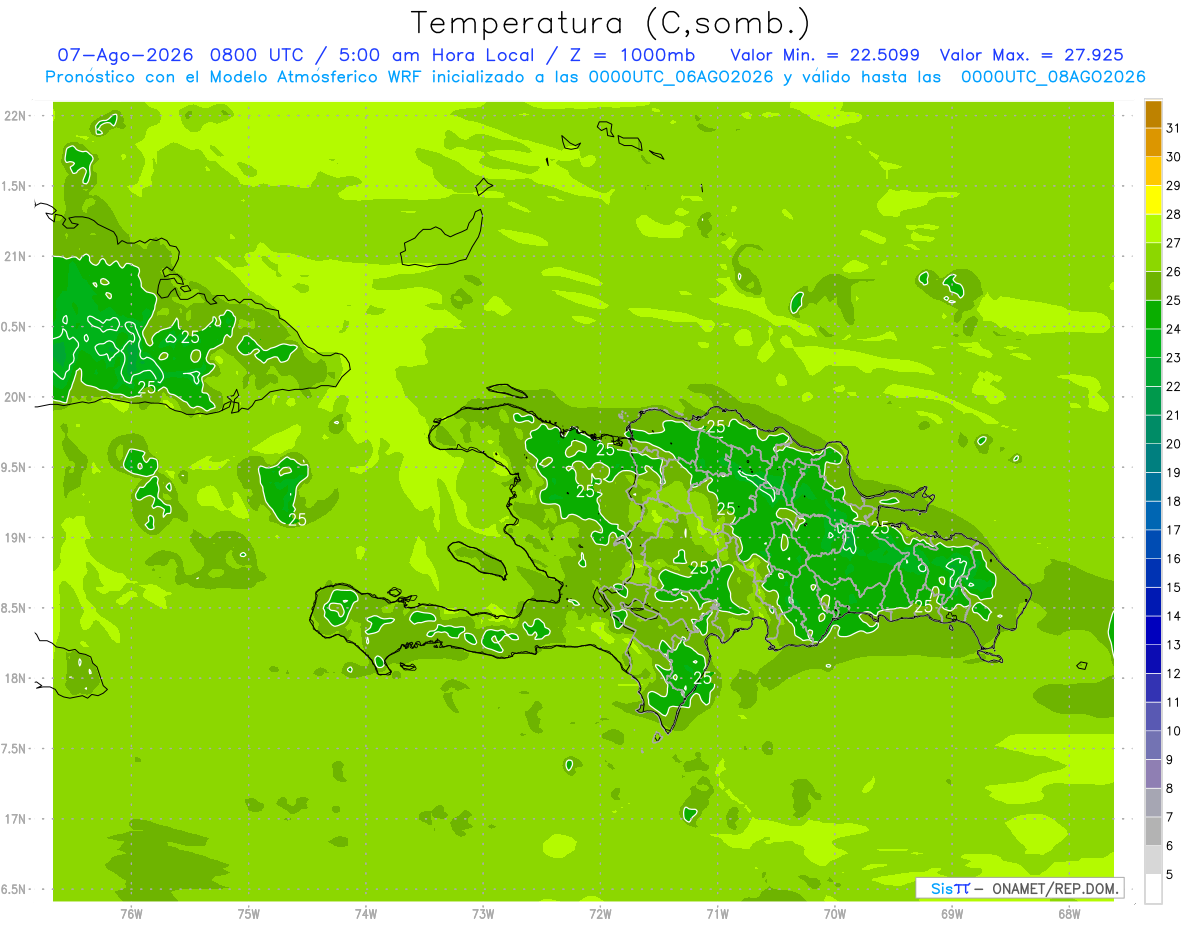Click the '73W' longitude label
1200x927 pixels.
click(483, 913)
